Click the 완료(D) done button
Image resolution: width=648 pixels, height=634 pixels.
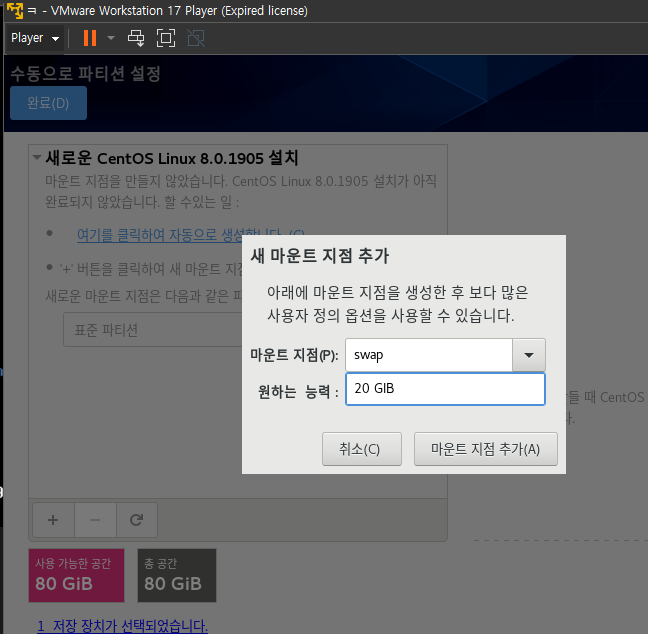click(x=48, y=103)
